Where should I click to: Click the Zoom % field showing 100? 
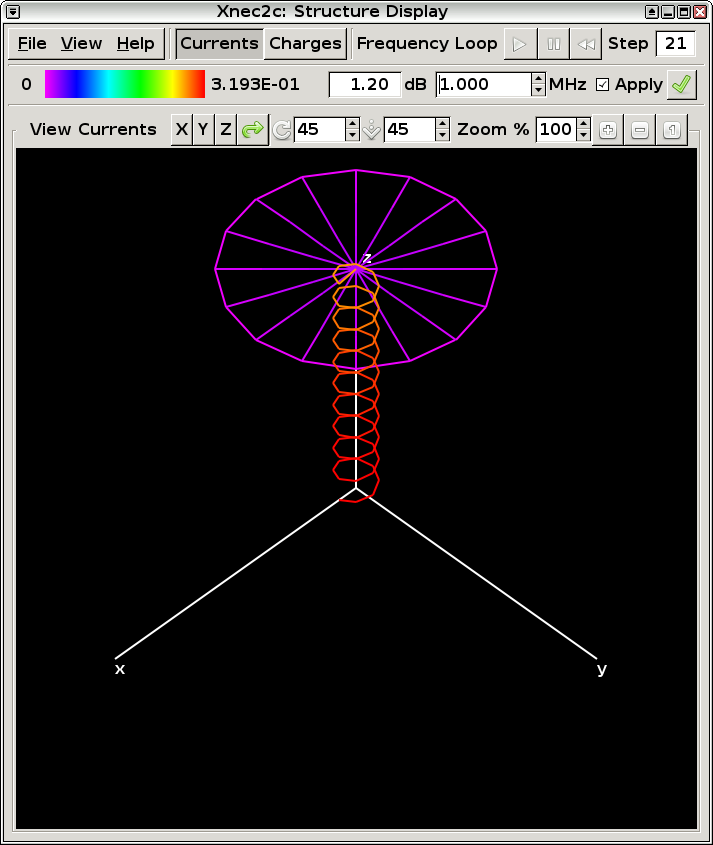point(556,130)
